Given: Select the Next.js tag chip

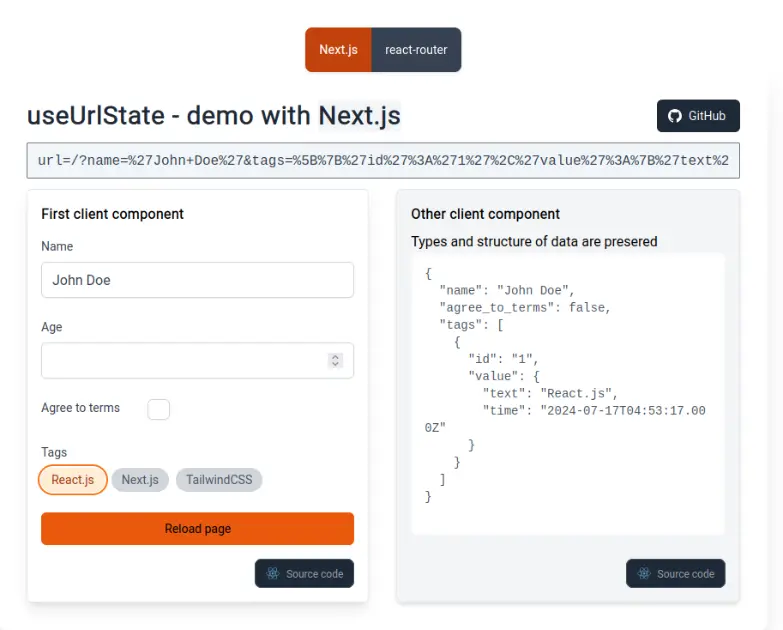Looking at the screenshot, I should click(x=140, y=480).
